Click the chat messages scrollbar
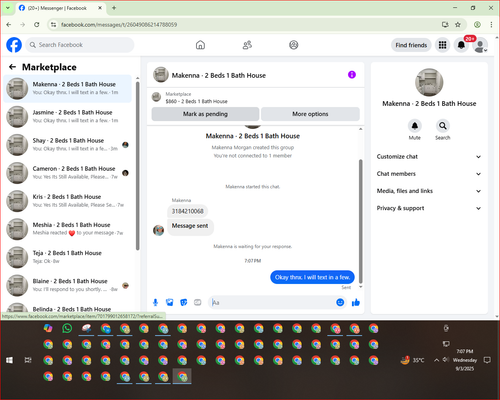Screen dimensions: 500x400 click(x=360, y=222)
